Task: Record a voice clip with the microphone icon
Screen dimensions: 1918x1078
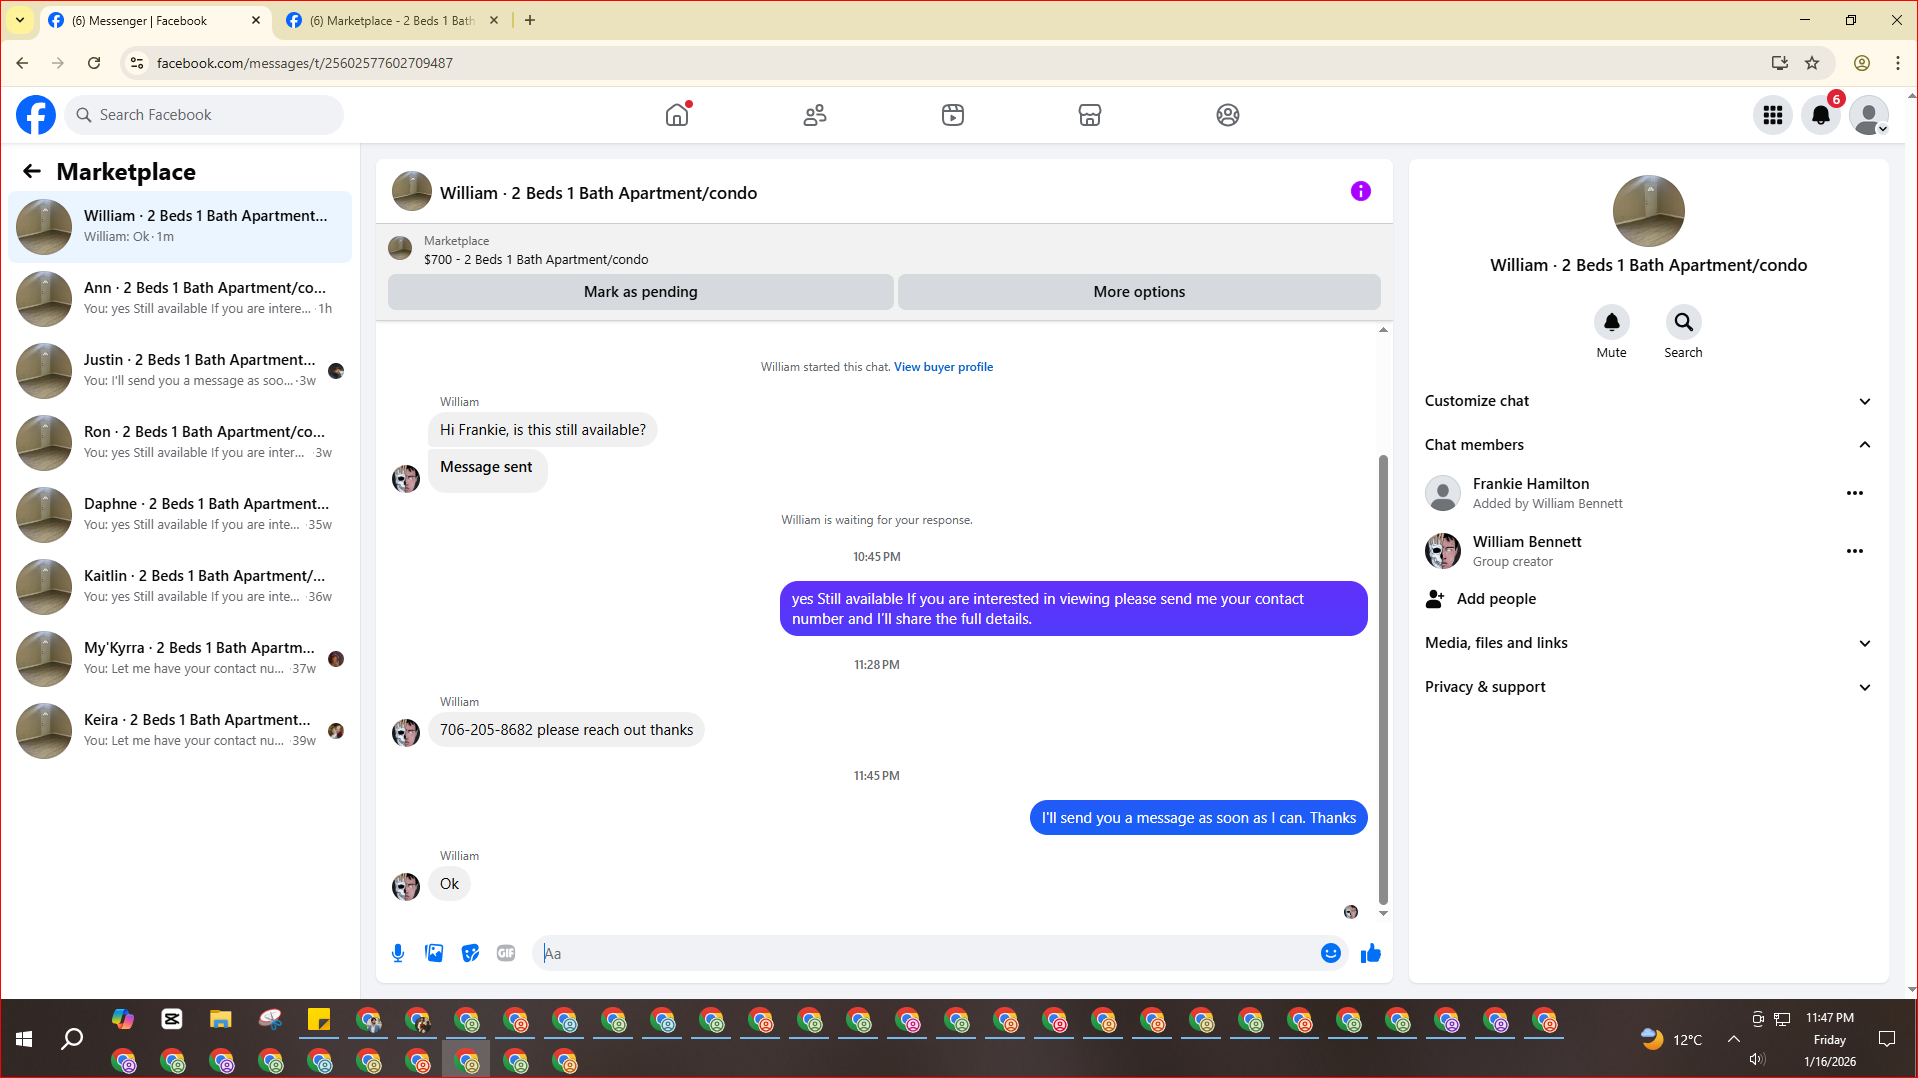Action: pyautogui.click(x=398, y=953)
